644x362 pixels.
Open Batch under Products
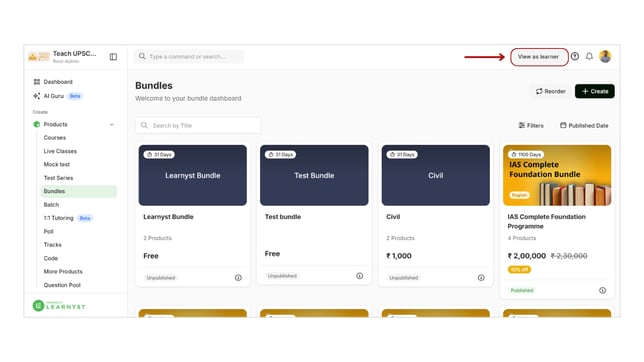click(51, 205)
